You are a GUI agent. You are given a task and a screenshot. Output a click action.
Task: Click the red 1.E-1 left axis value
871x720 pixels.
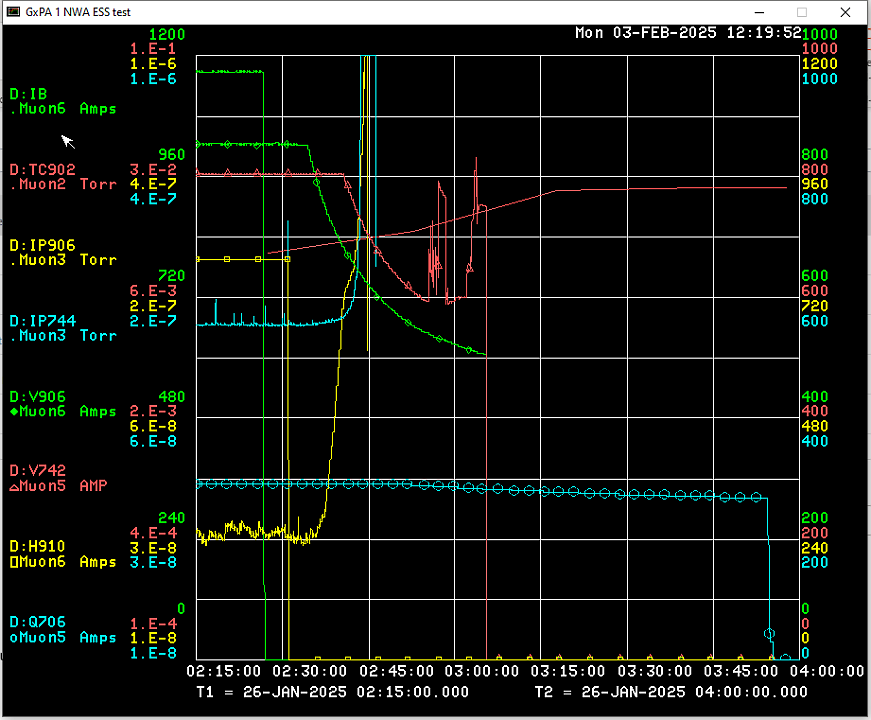tap(153, 49)
